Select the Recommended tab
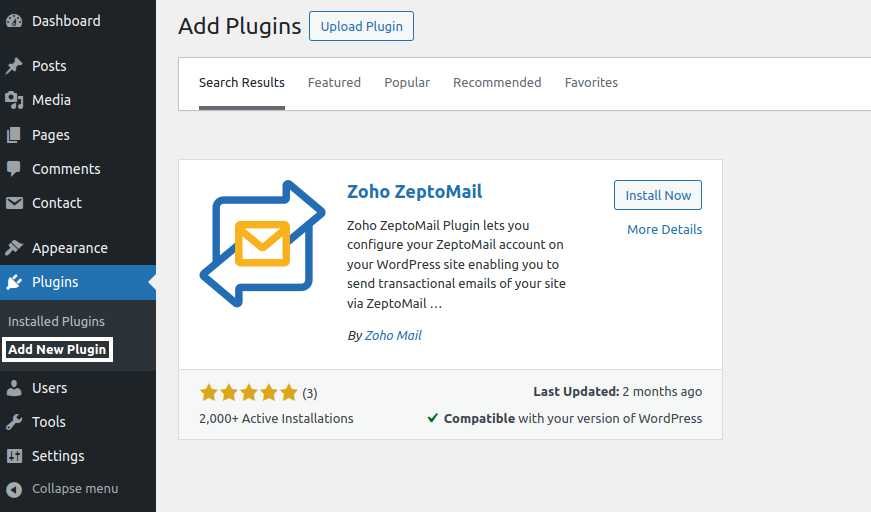 coord(497,83)
